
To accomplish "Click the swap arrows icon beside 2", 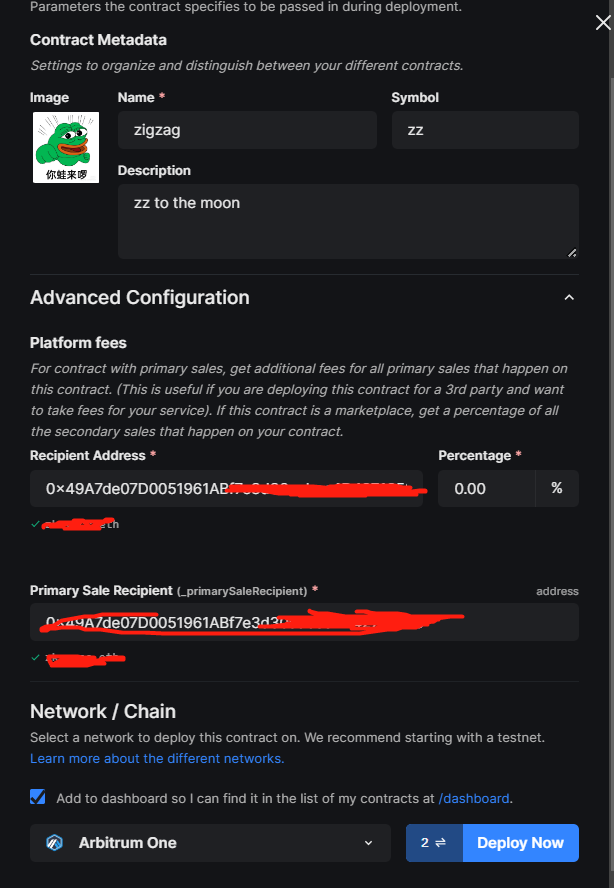I will click(x=440, y=843).
